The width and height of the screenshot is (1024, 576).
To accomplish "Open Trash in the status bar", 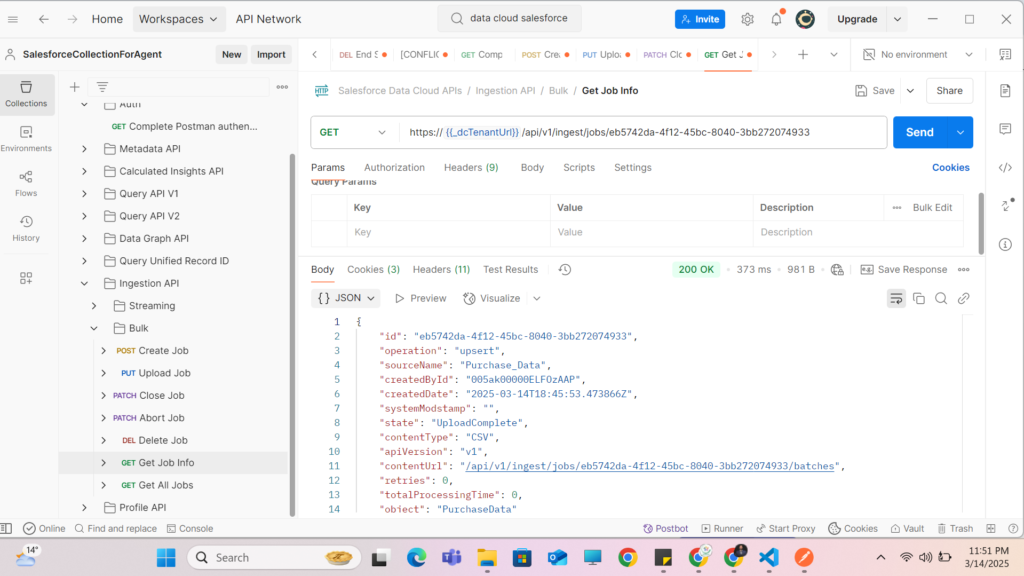I will [x=955, y=528].
